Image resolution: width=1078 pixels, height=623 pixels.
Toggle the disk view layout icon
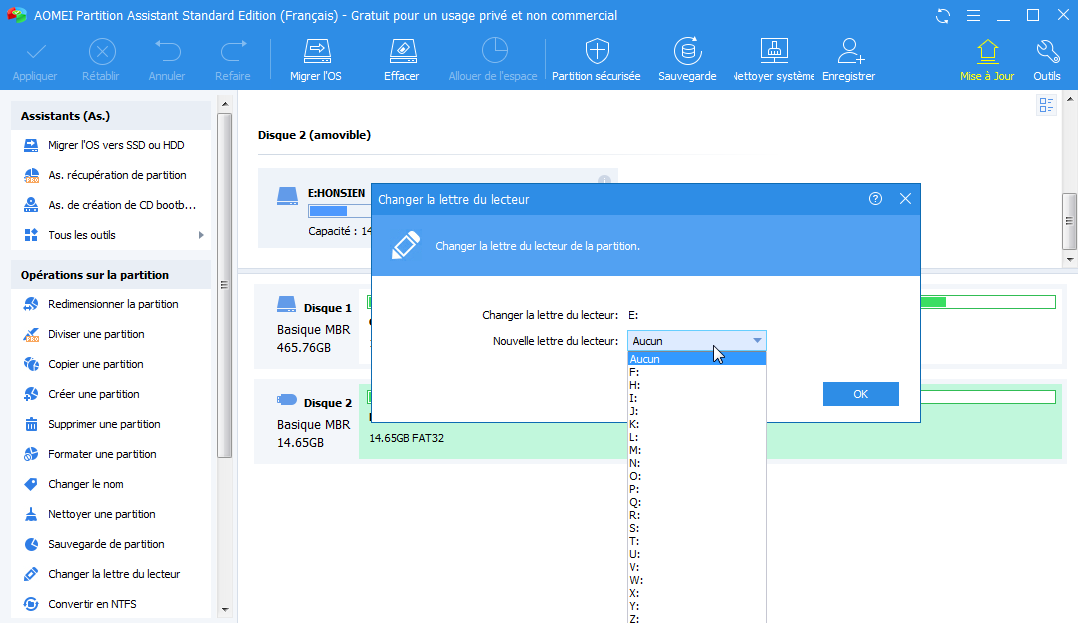[x=1046, y=105]
